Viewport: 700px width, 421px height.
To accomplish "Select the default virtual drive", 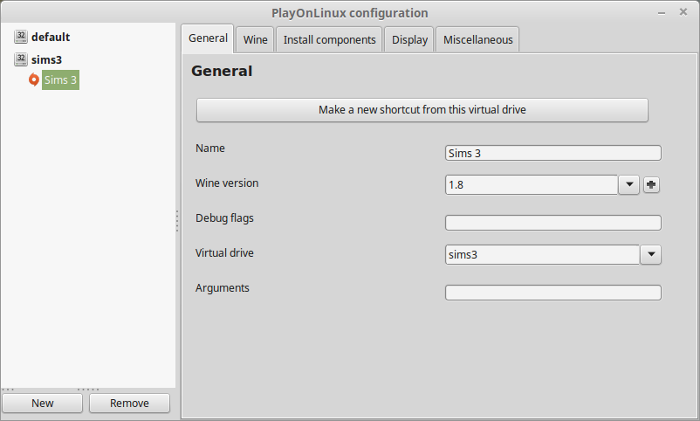I will pyautogui.click(x=50, y=37).
